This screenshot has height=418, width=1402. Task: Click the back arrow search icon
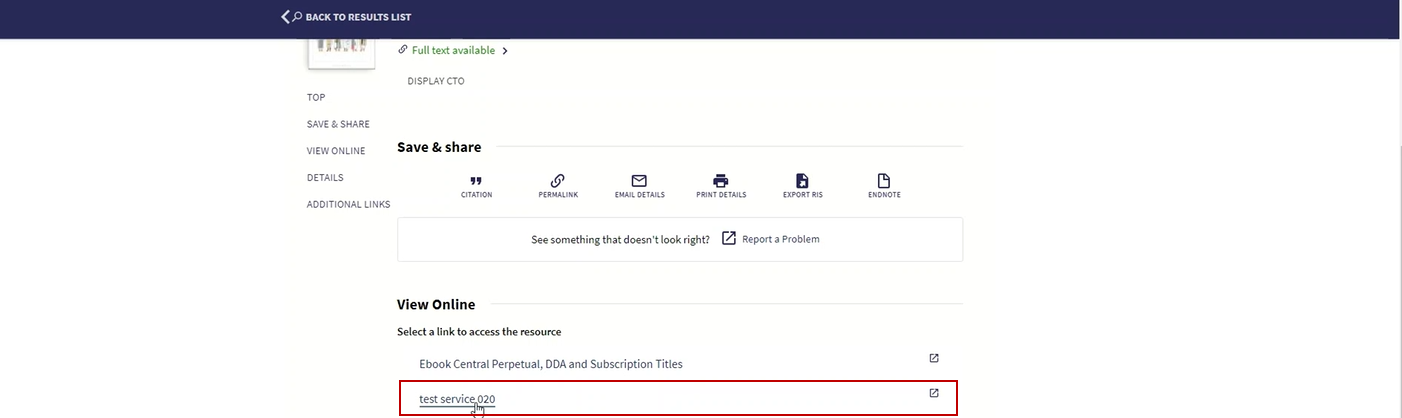click(291, 17)
